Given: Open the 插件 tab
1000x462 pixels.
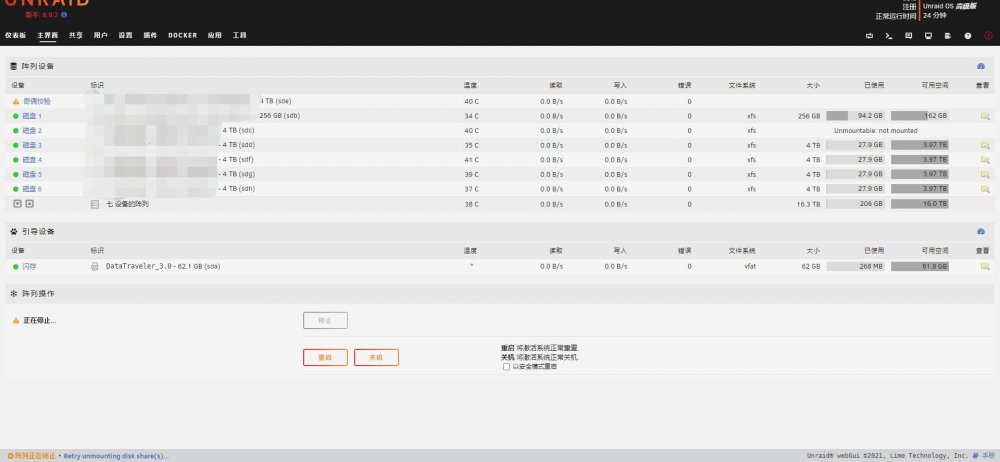Looking at the screenshot, I should pyautogui.click(x=150, y=36).
